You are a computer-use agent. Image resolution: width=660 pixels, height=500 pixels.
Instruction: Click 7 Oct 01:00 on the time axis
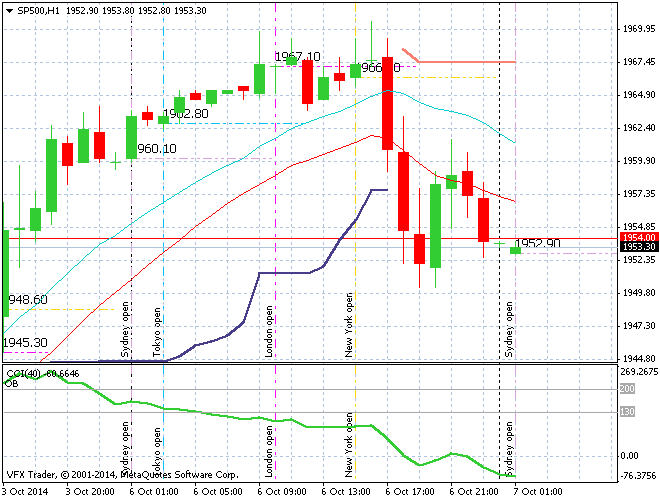538,492
